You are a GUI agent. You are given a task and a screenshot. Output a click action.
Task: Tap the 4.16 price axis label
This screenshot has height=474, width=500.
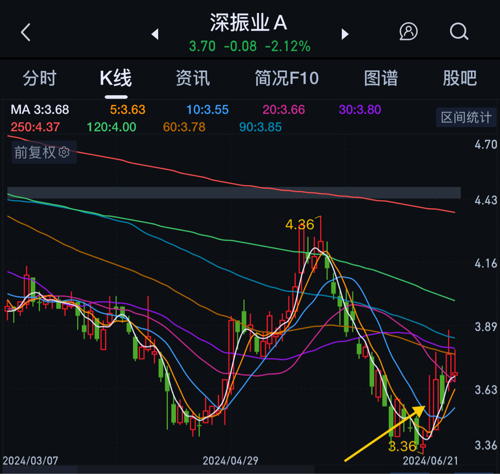tap(486, 264)
